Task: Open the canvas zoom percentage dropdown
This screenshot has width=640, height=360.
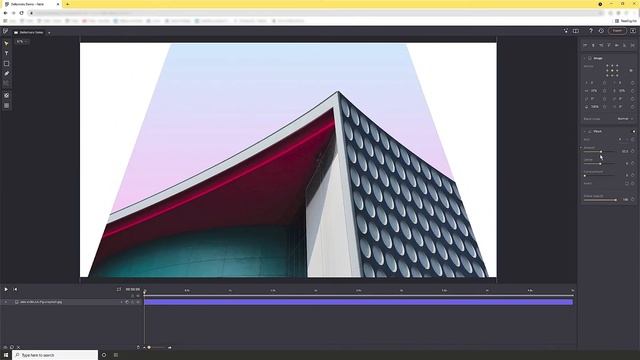Action: pyautogui.click(x=22, y=42)
